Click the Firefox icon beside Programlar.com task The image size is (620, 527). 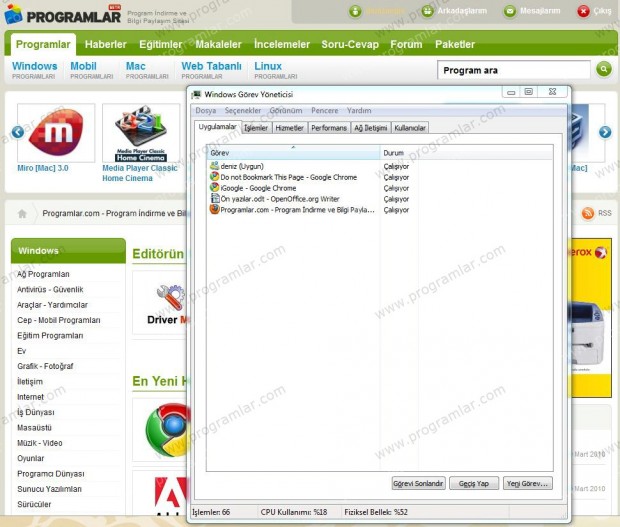tap(214, 209)
